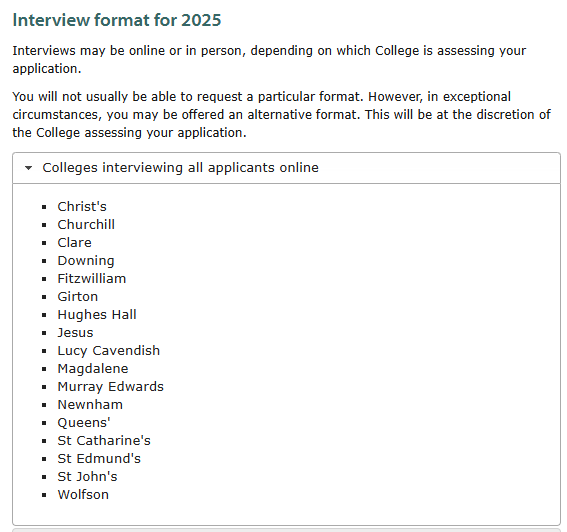Choose Fitzwilliam from the list

pyautogui.click(x=92, y=278)
